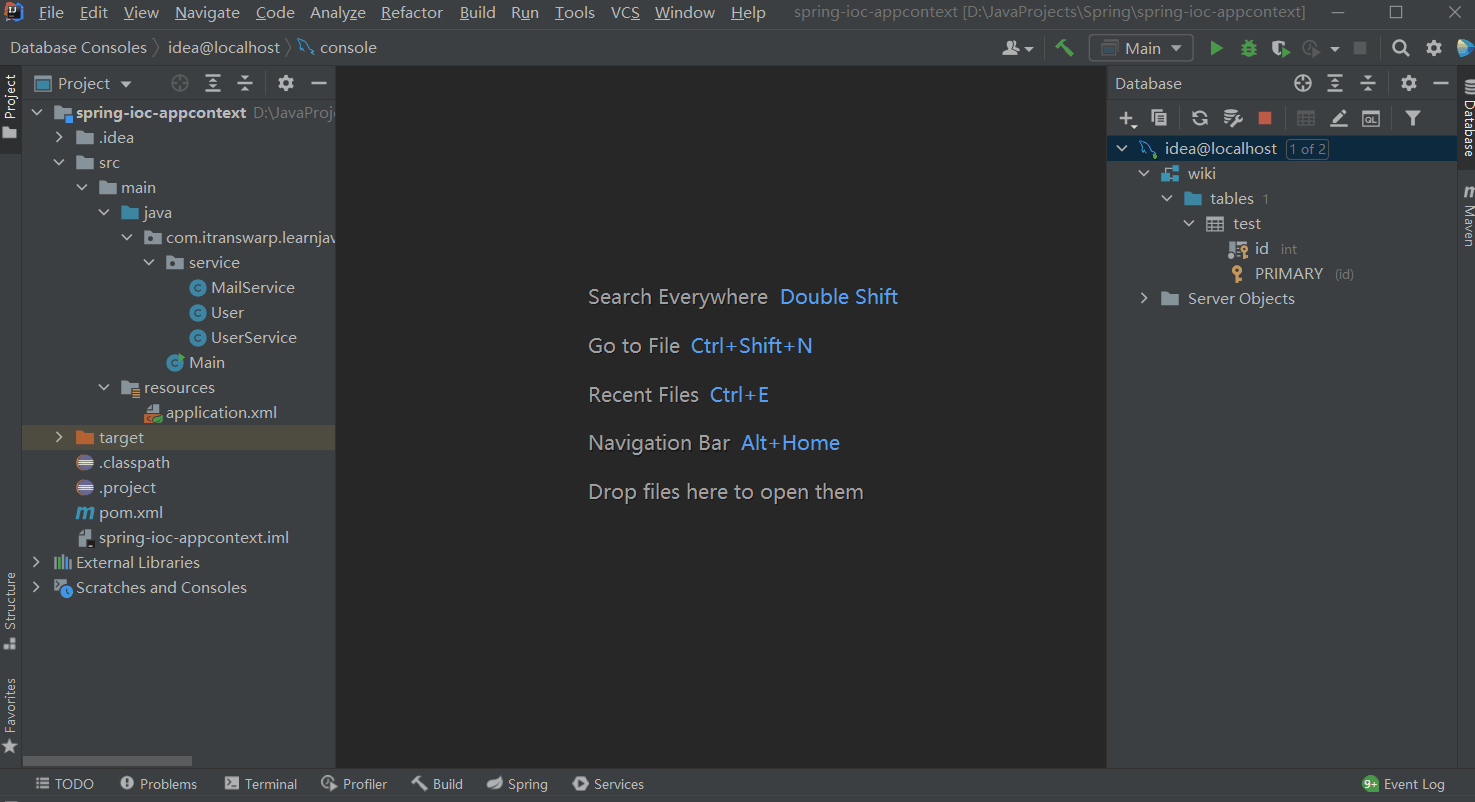The height and width of the screenshot is (802, 1475).
Task: Open IDE settings gear in main toolbar
Action: click(x=1433, y=48)
